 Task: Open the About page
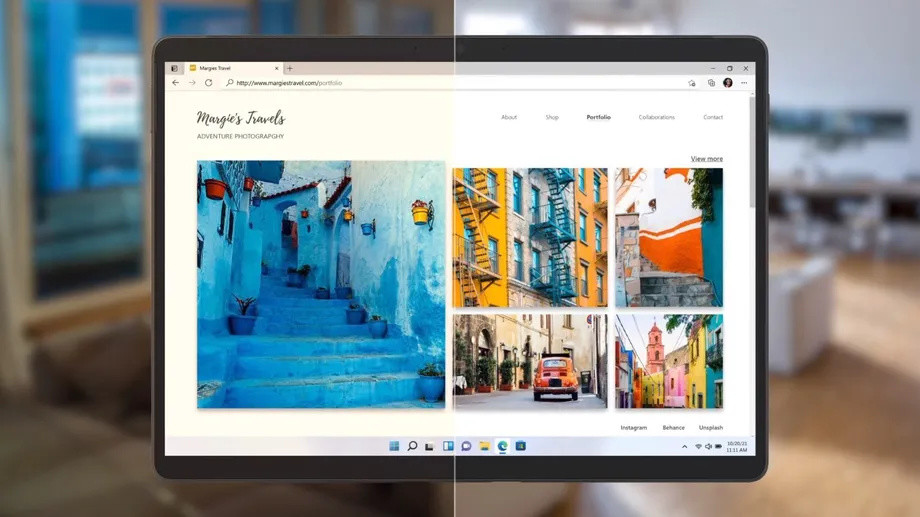click(509, 117)
